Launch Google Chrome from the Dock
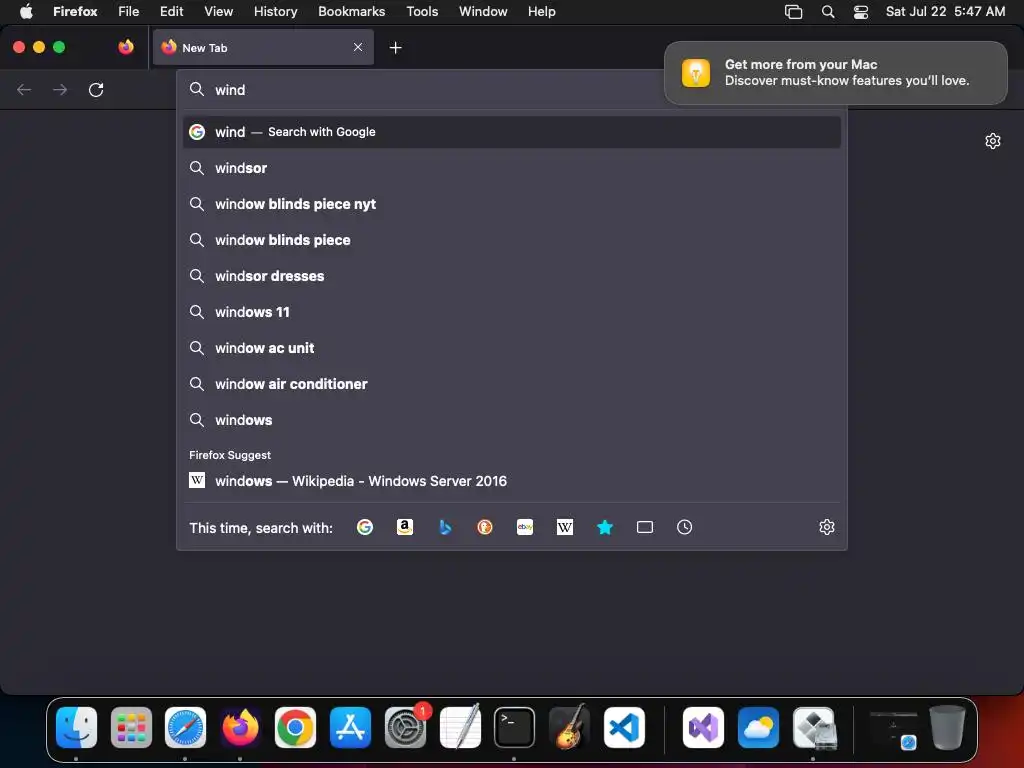Viewport: 1024px width, 768px height. coord(295,728)
